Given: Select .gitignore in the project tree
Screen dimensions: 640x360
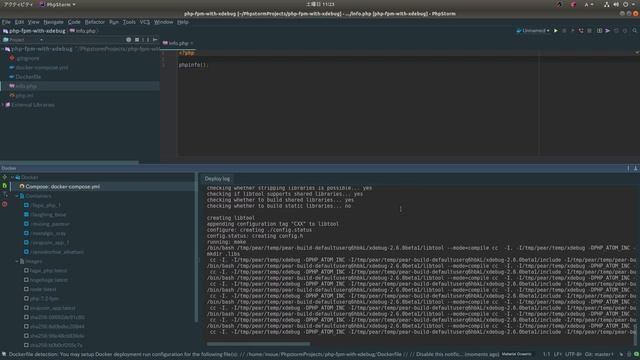Looking at the screenshot, I should click(x=27, y=58).
